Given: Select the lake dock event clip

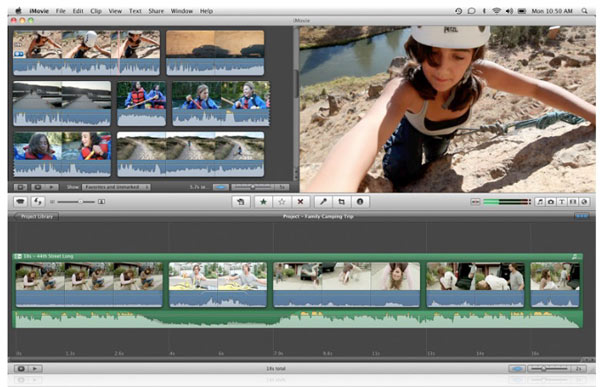Looking at the screenshot, I should (62, 103).
